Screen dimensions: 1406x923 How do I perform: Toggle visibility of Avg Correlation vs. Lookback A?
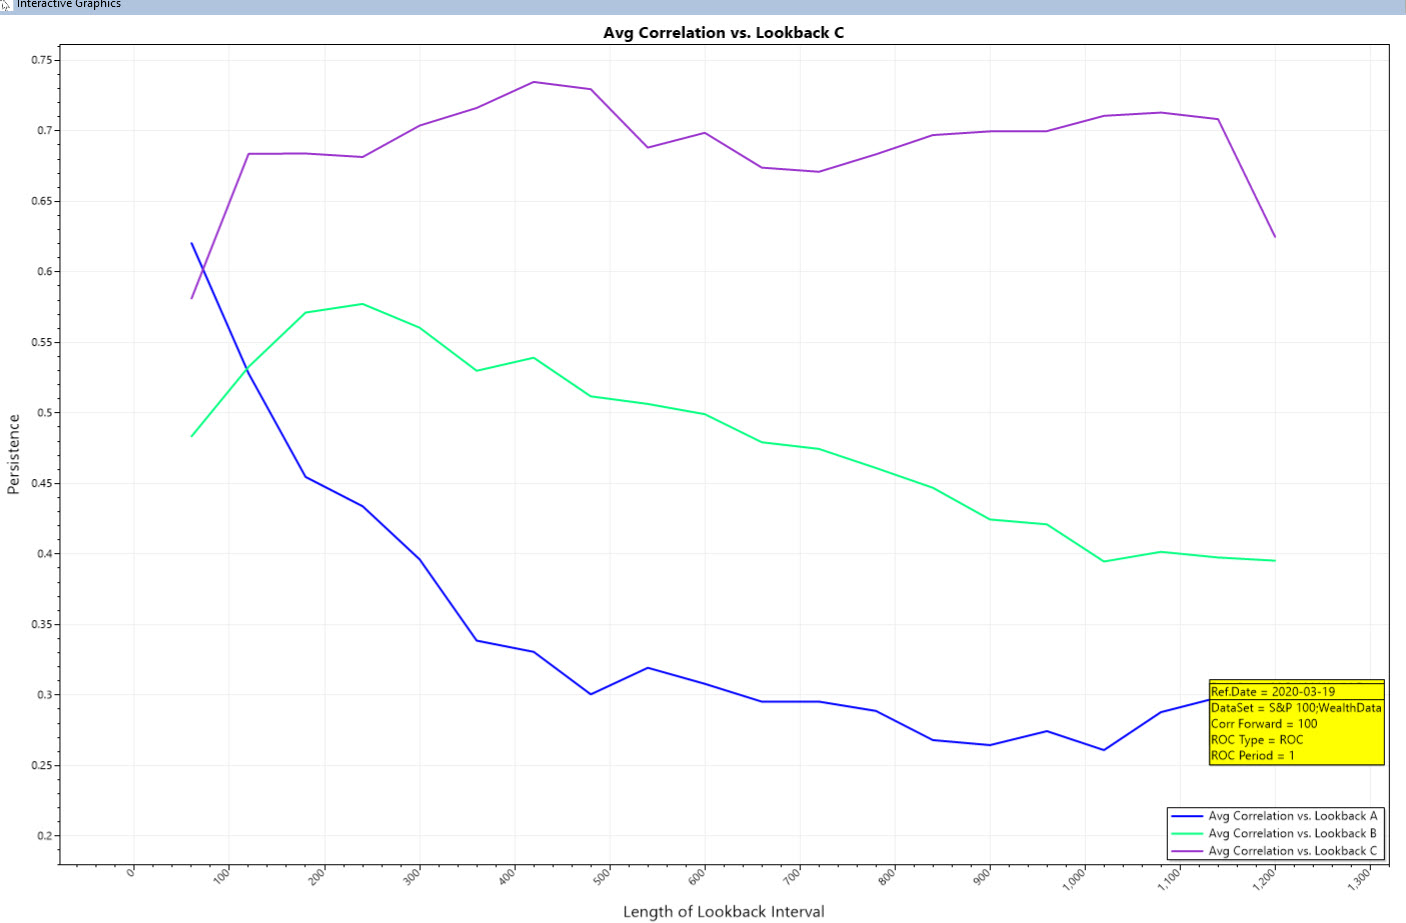[1290, 816]
